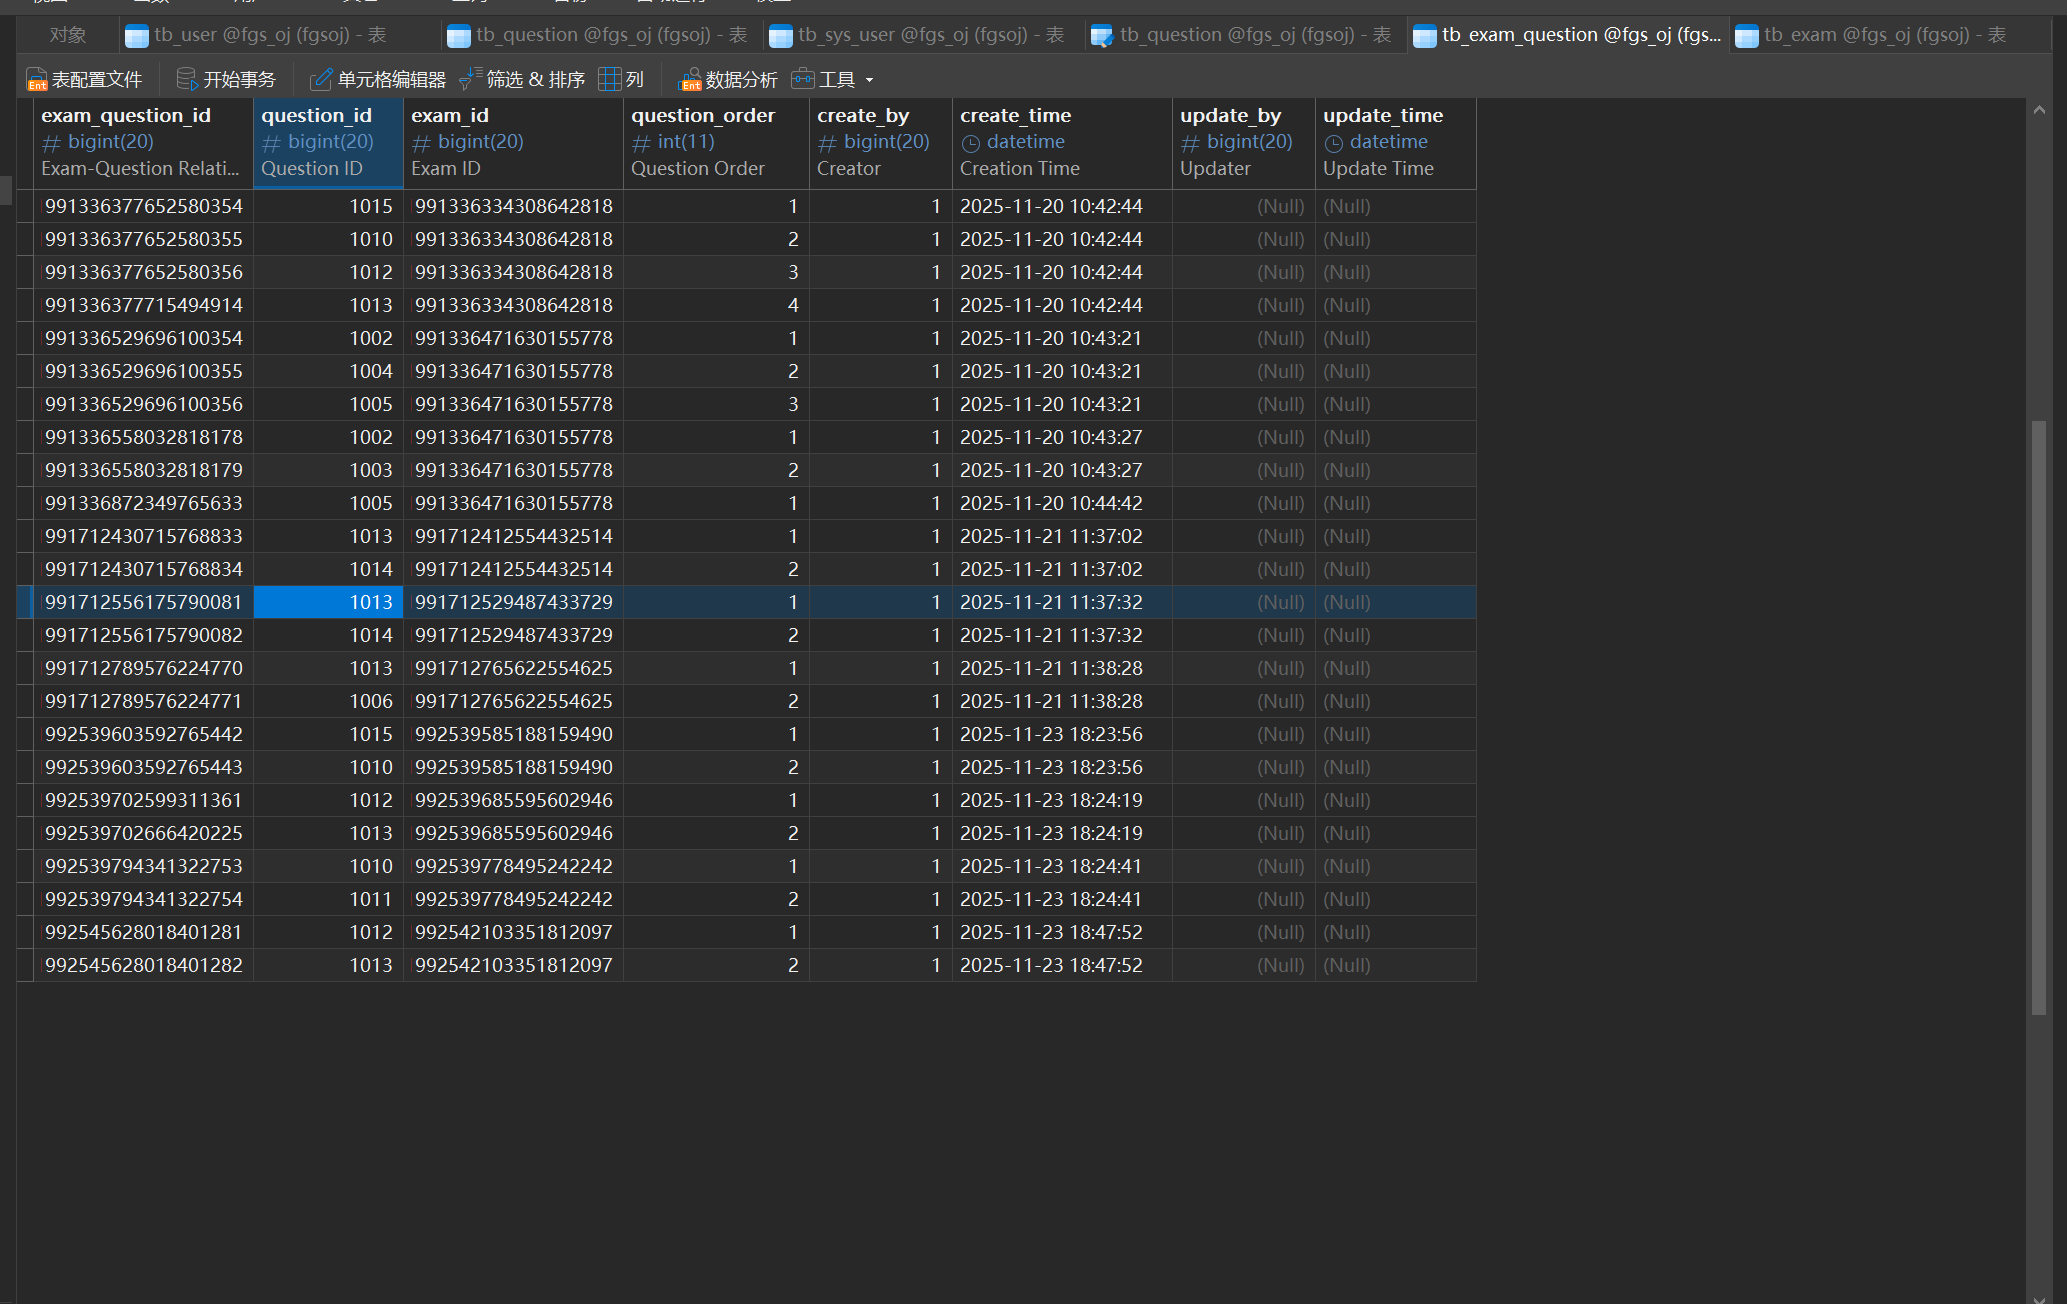Viewport: 2067px width, 1304px height.
Task: Click the 列 columns icon
Action: coord(609,79)
